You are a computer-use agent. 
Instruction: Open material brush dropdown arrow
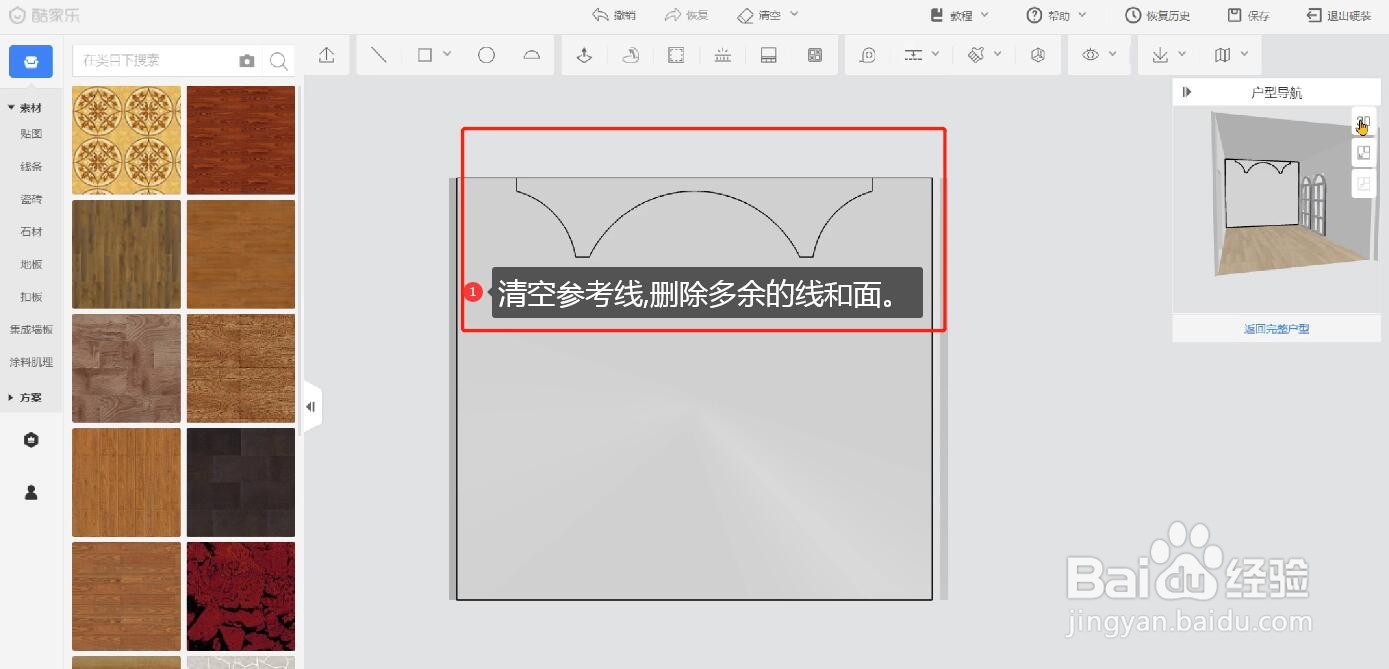[x=998, y=54]
